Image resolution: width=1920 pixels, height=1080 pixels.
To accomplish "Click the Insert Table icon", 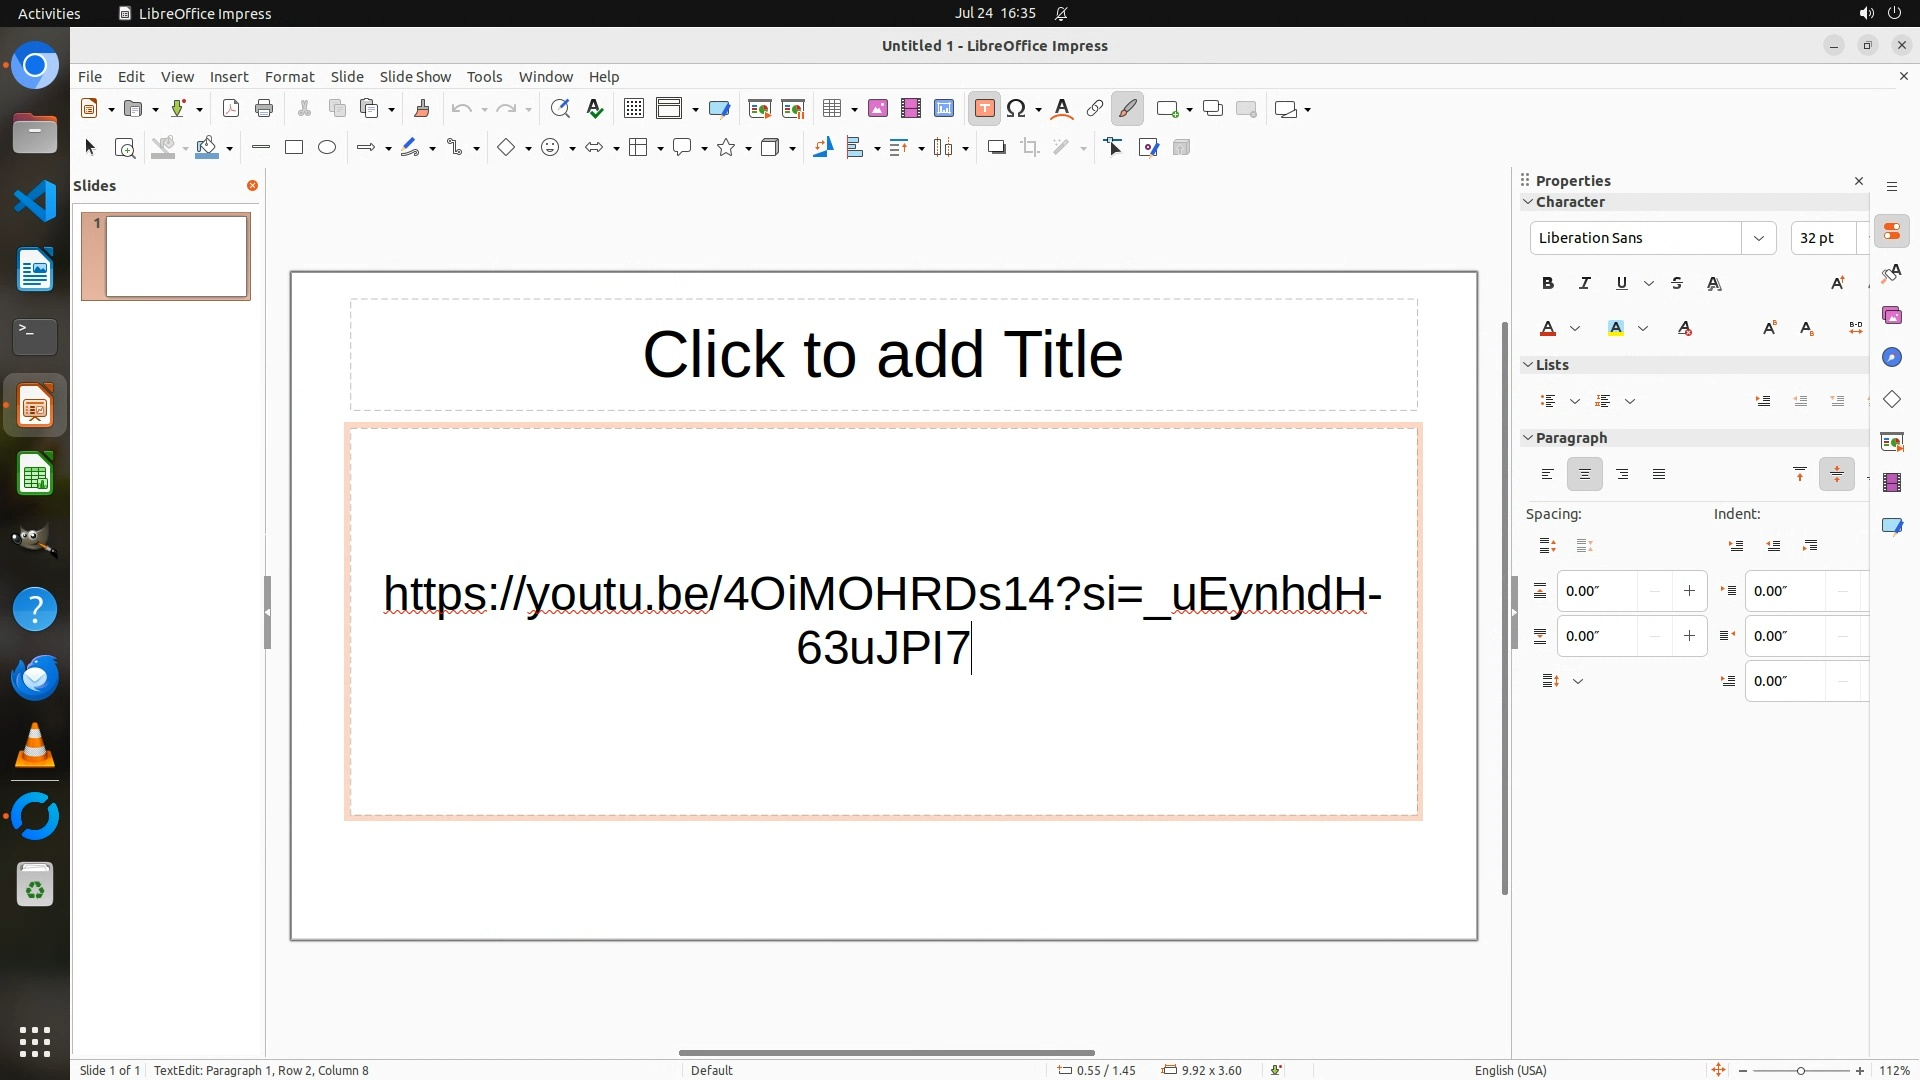I will tap(831, 109).
